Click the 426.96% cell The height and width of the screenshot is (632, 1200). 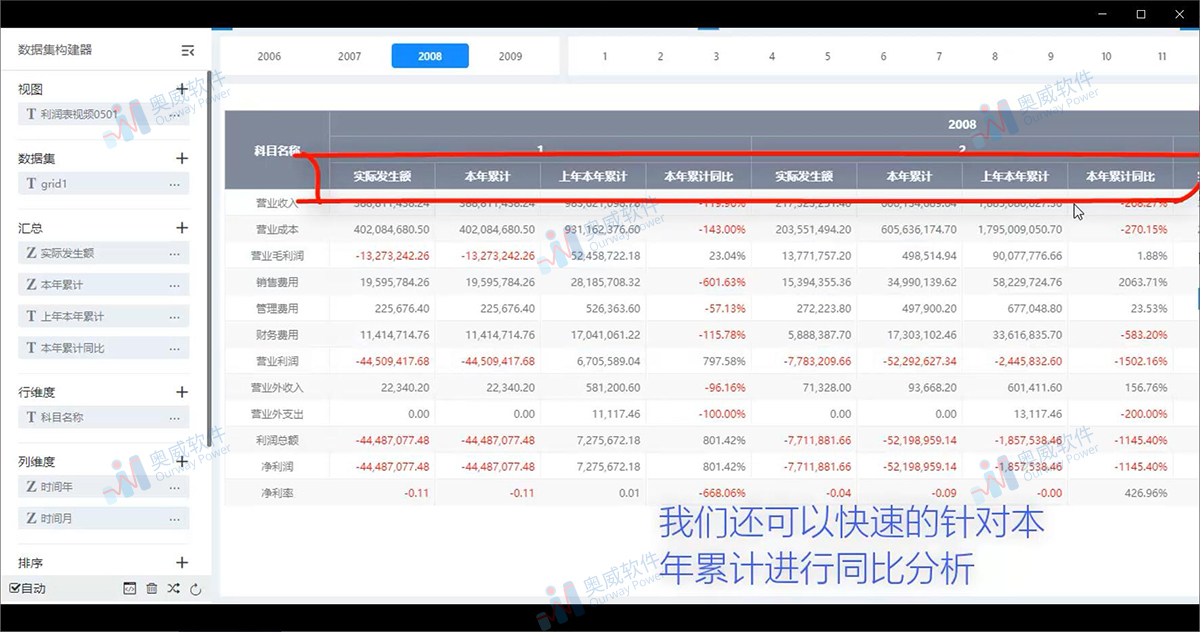tap(1120, 493)
